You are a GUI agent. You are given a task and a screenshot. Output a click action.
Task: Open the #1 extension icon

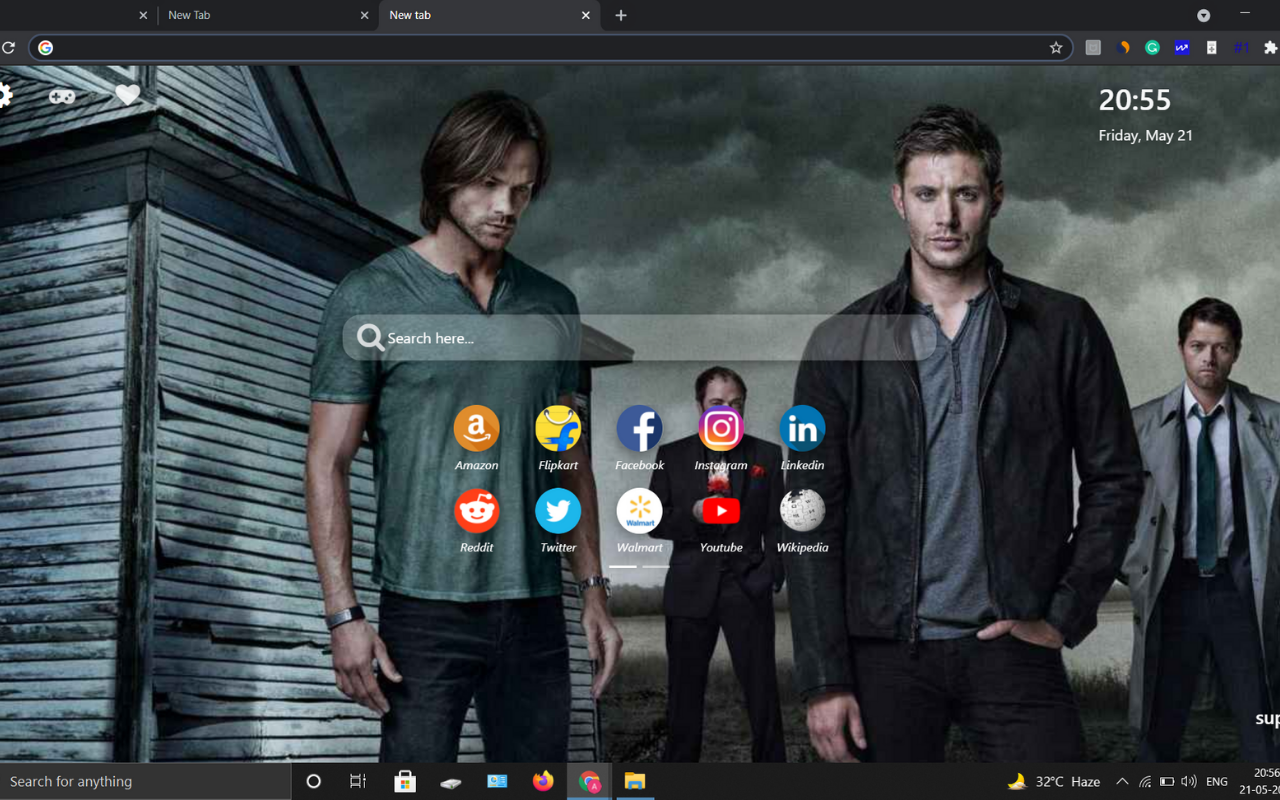click(x=1241, y=47)
